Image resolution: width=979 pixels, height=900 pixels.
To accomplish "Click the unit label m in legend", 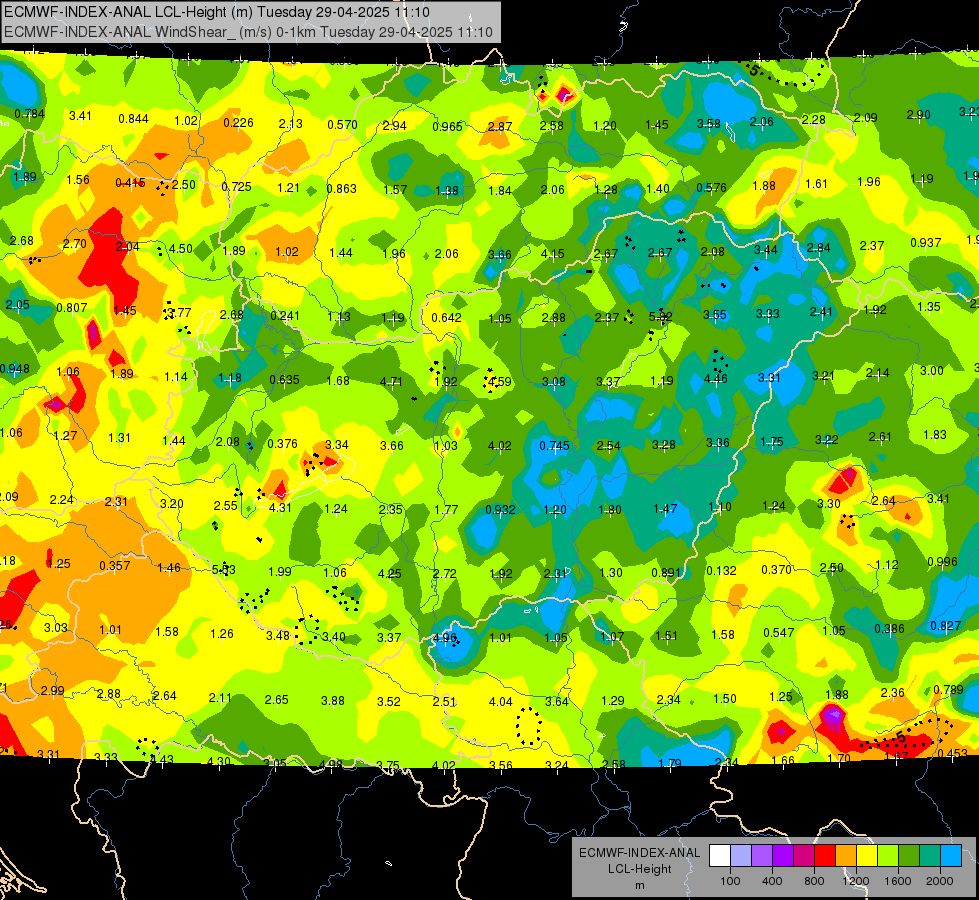I will (639, 886).
